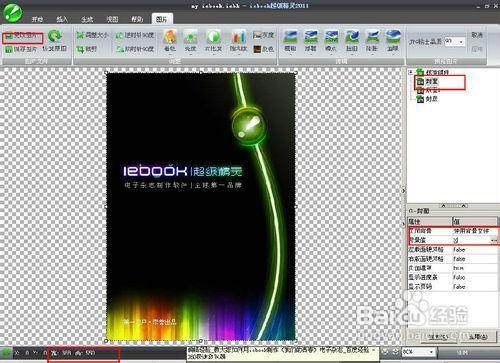Image resolution: width=500 pixels, height=363 pixels.
Task: Click the 属性 column header
Action: pos(430,221)
